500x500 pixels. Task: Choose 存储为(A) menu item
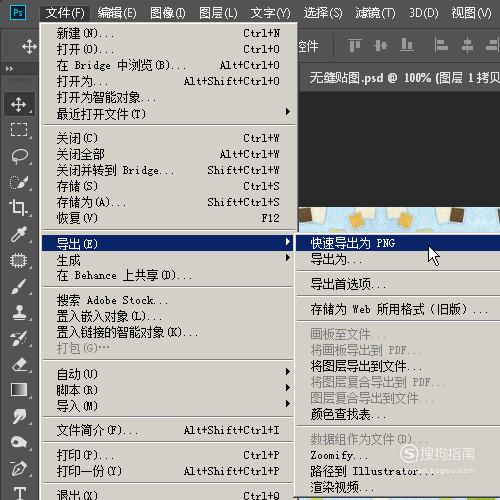pyautogui.click(x=169, y=202)
